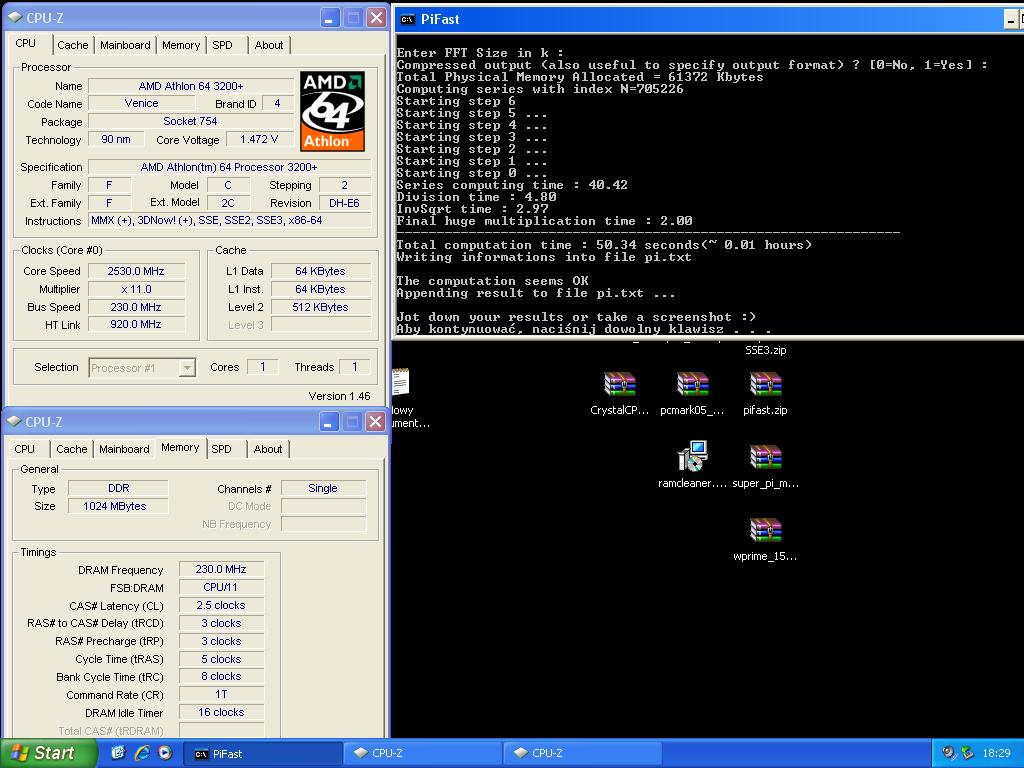The width and height of the screenshot is (1024, 768).
Task: Click the HT Link 920.0 MHz value
Action: [136, 324]
